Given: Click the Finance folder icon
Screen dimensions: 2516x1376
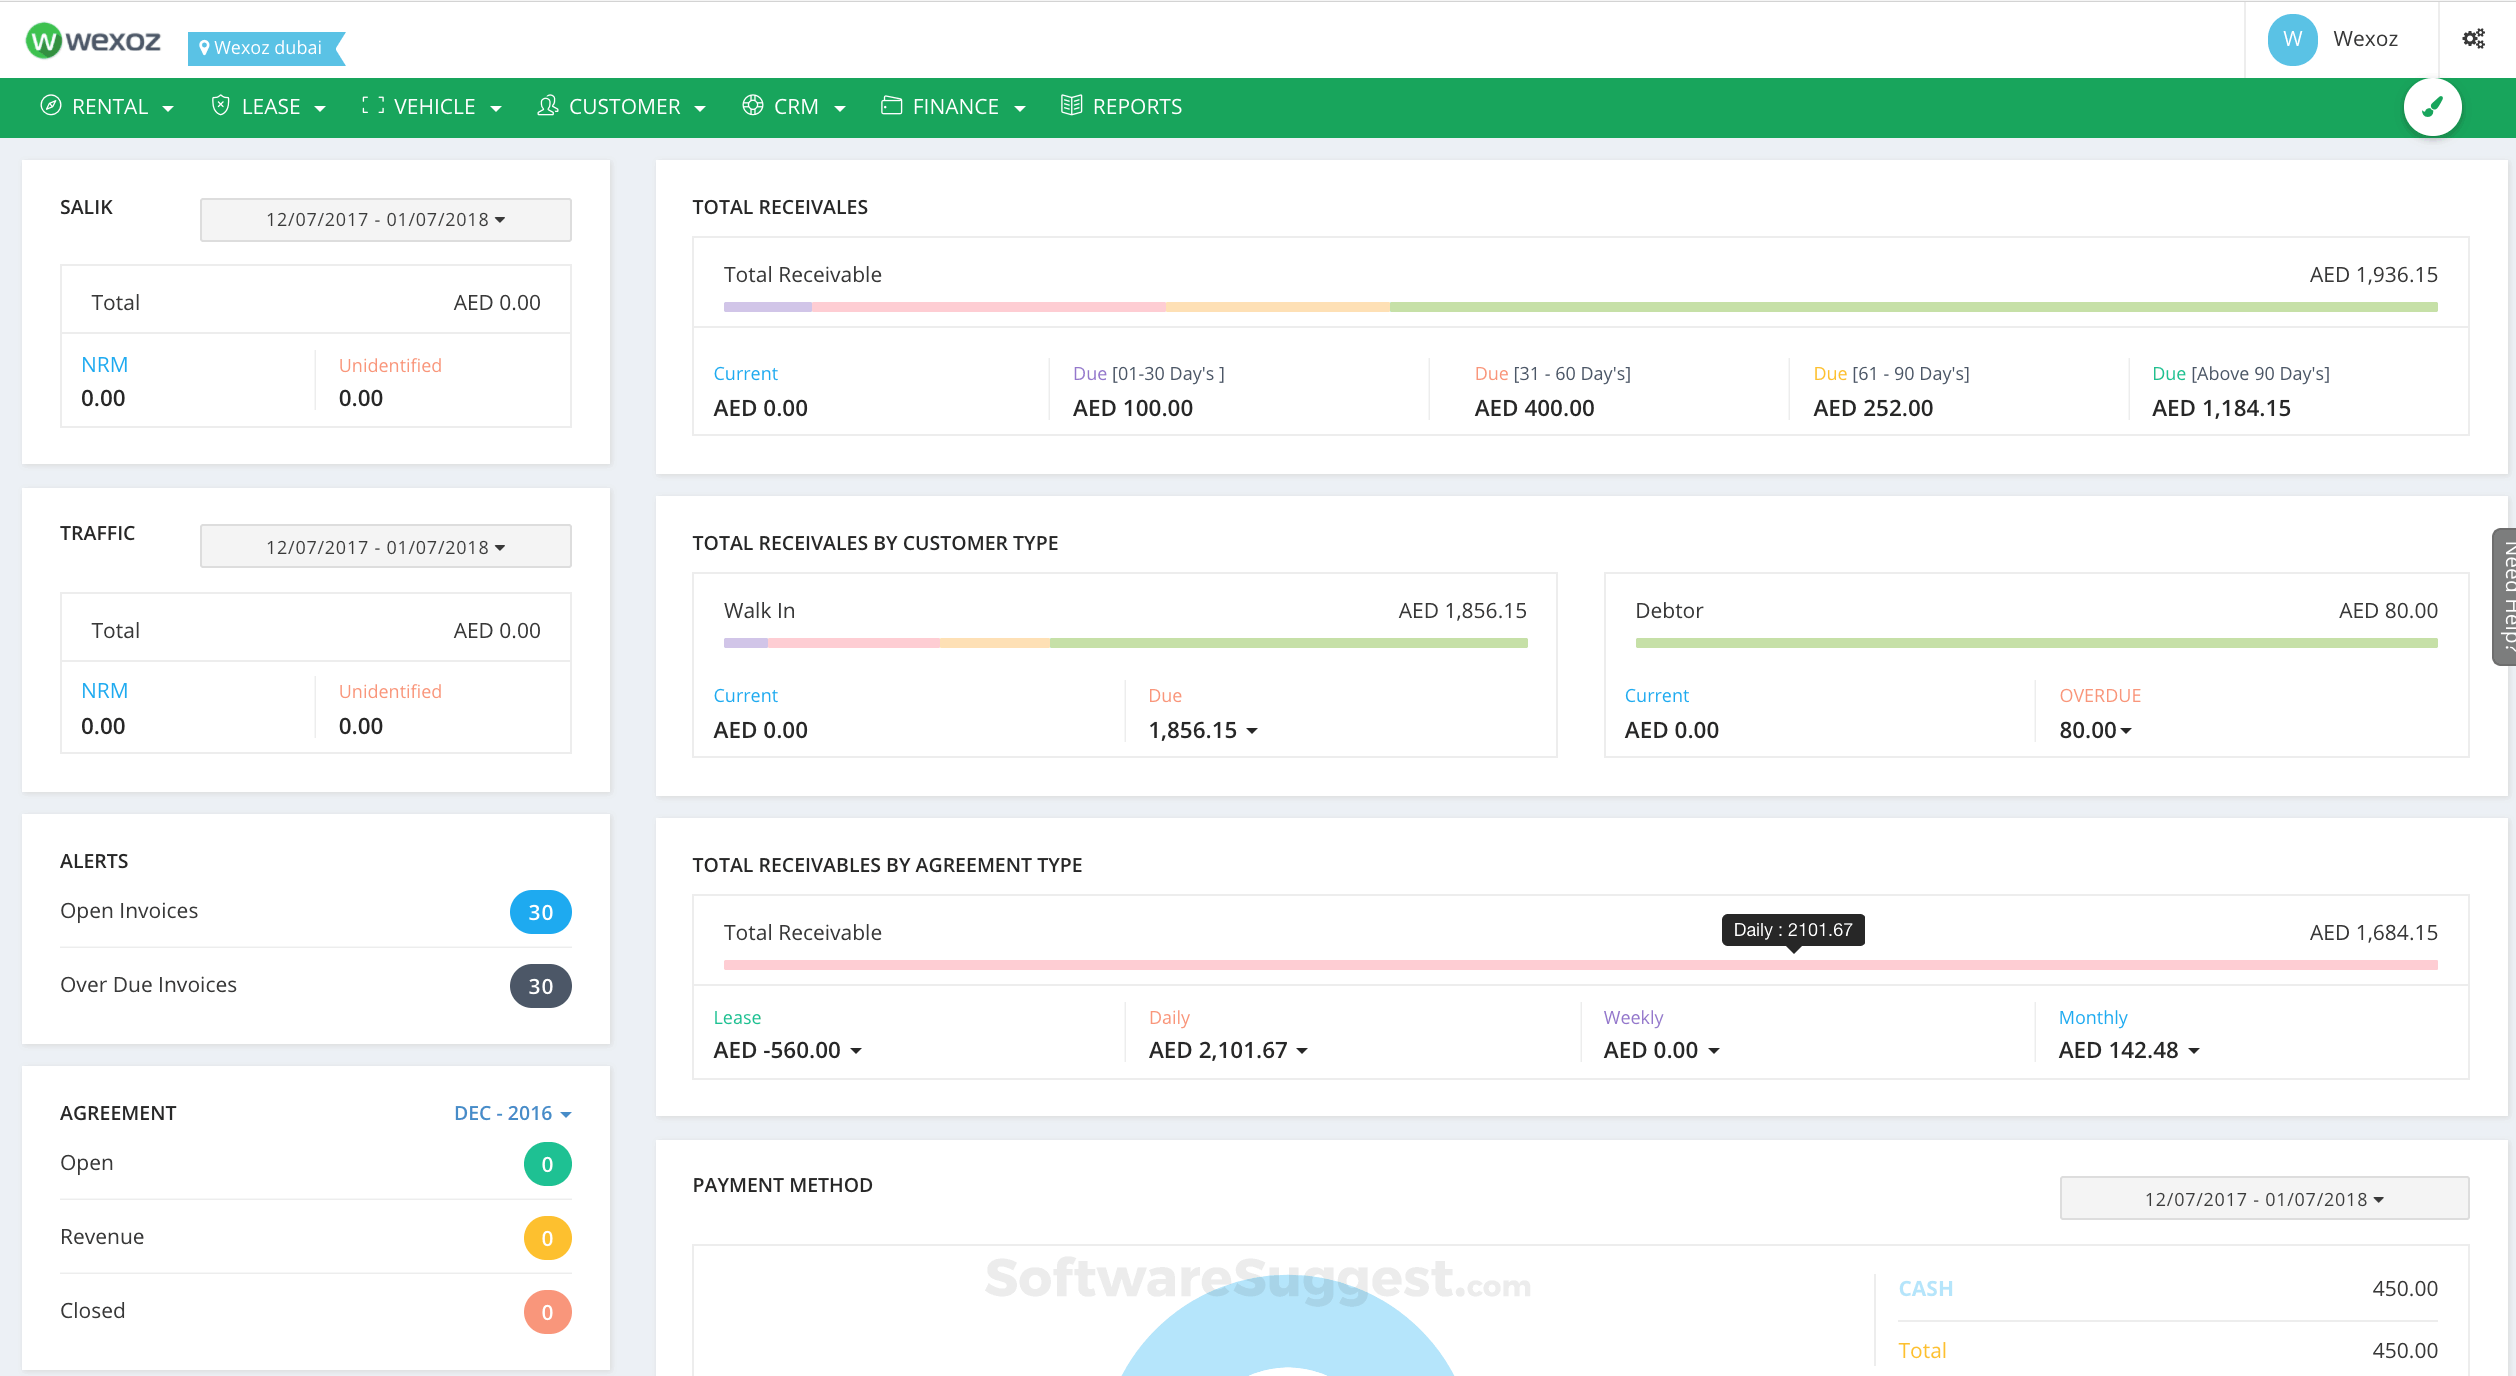Looking at the screenshot, I should tap(890, 106).
